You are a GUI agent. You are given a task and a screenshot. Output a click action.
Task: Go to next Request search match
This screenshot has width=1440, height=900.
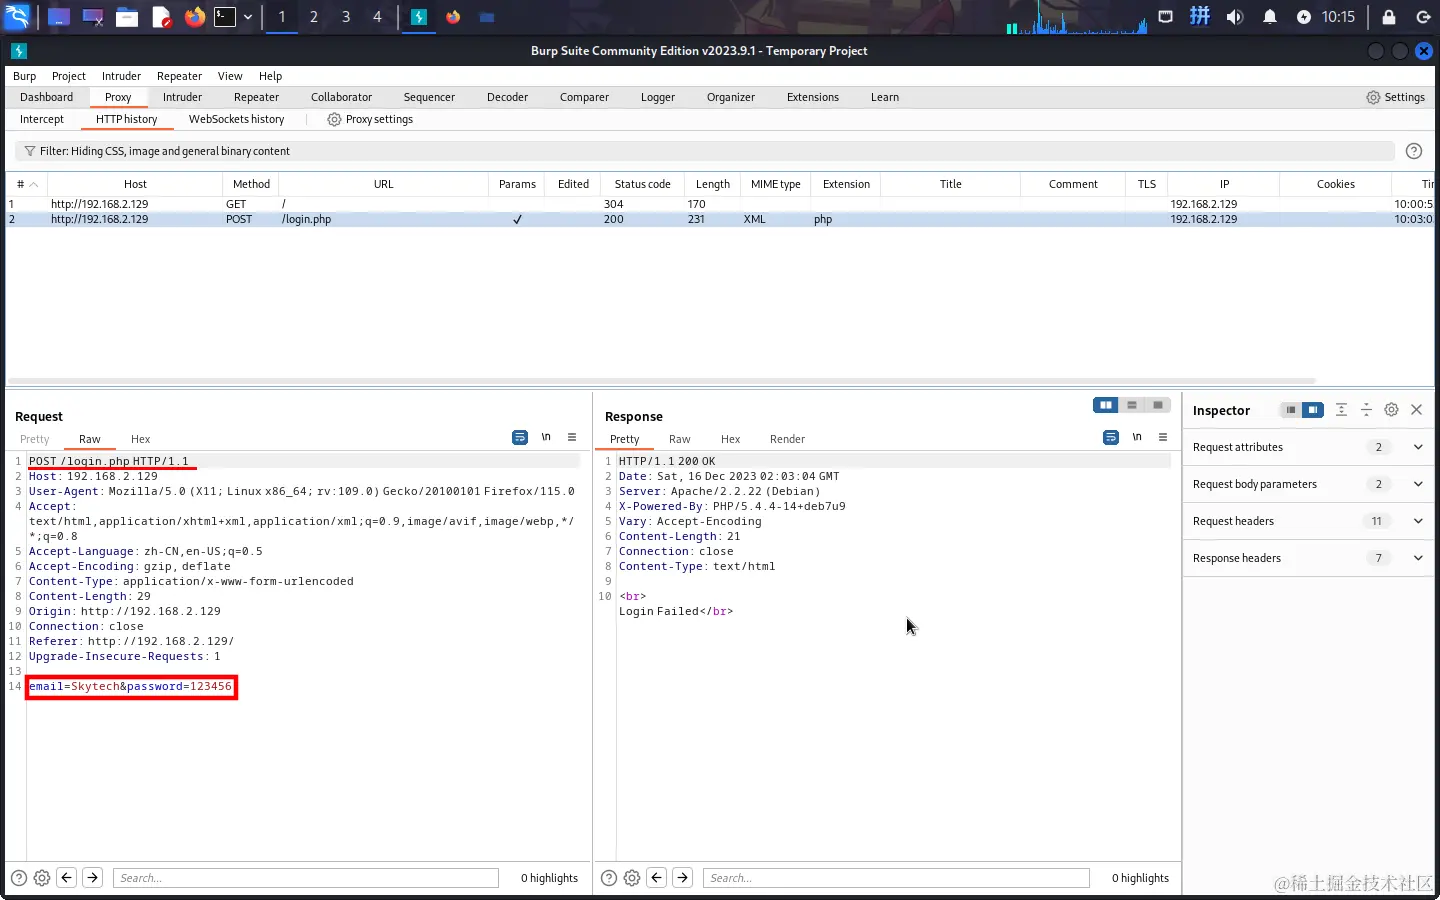point(93,878)
